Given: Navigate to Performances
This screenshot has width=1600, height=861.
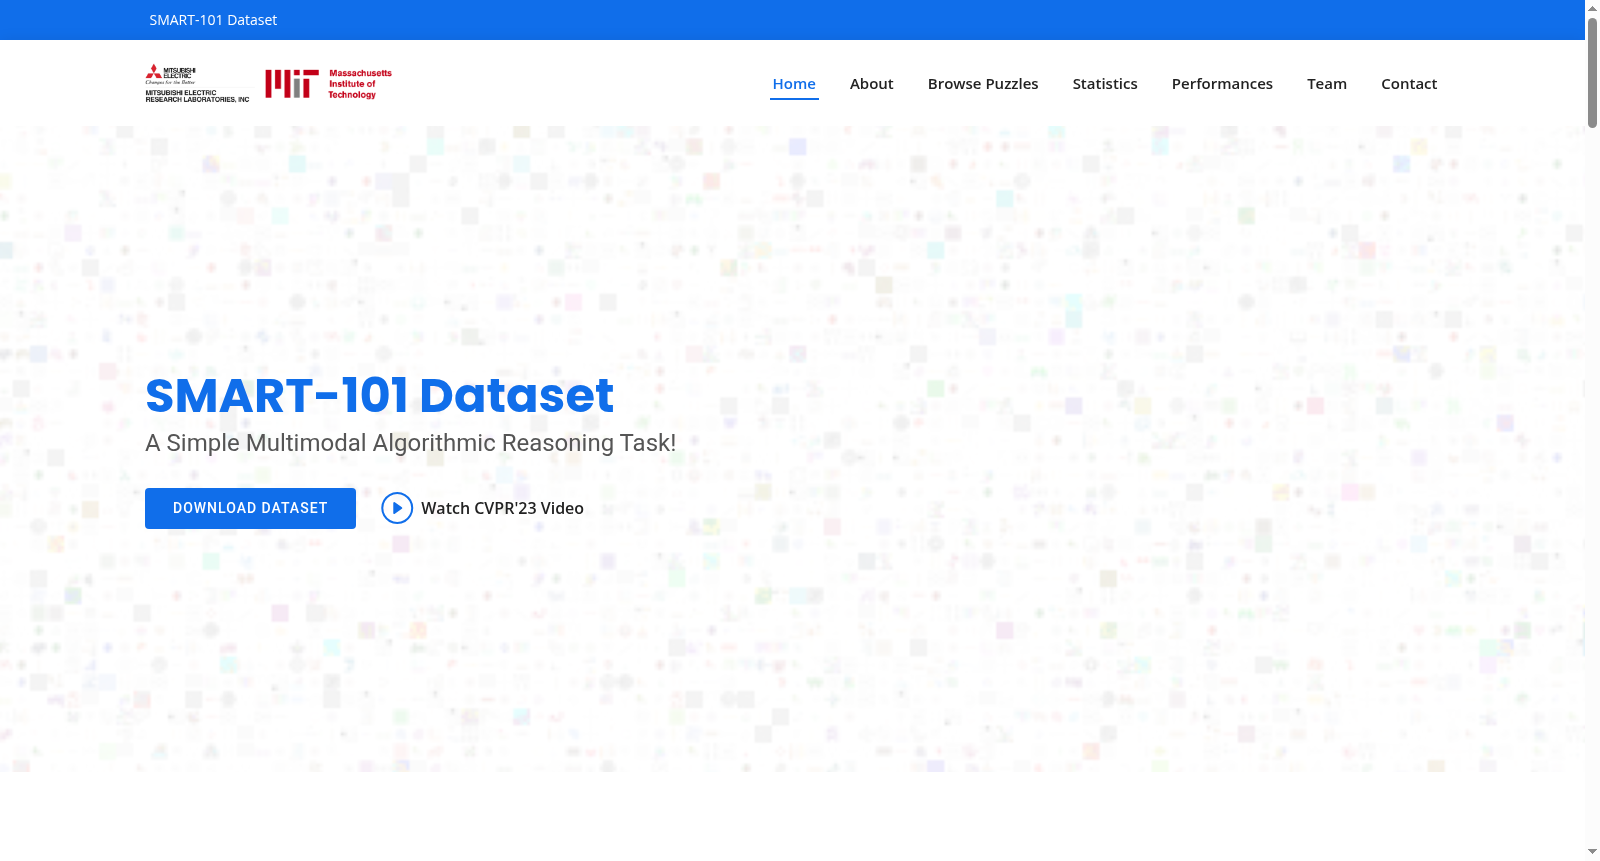Looking at the screenshot, I should pyautogui.click(x=1222, y=84).
